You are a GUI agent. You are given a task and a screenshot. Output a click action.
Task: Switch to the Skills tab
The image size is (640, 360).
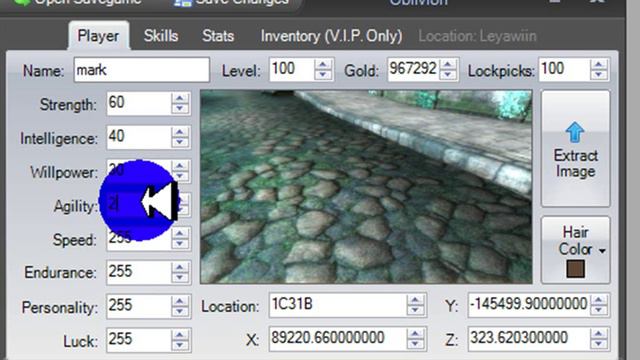coord(161,36)
